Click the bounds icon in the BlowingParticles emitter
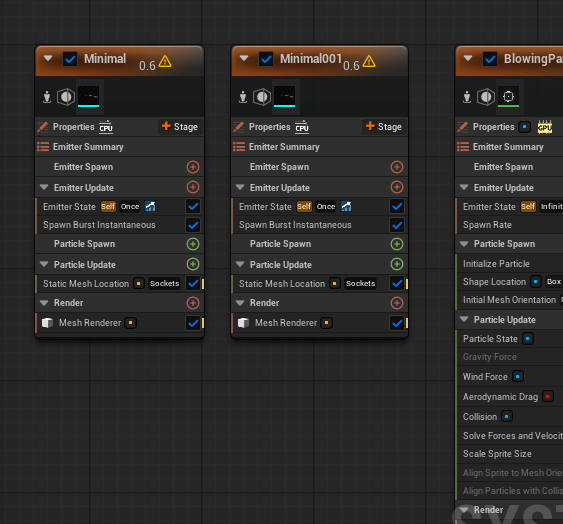563x524 pixels. 486,97
